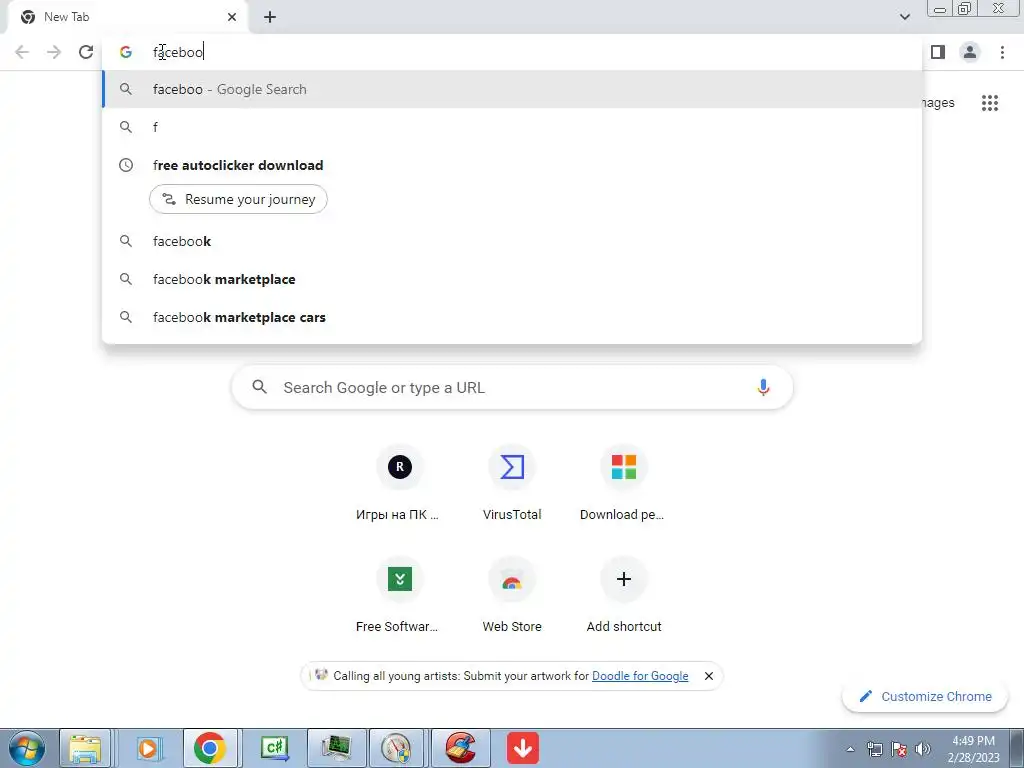Open the Web Store shortcut
The image size is (1024, 768).
pyautogui.click(x=512, y=596)
